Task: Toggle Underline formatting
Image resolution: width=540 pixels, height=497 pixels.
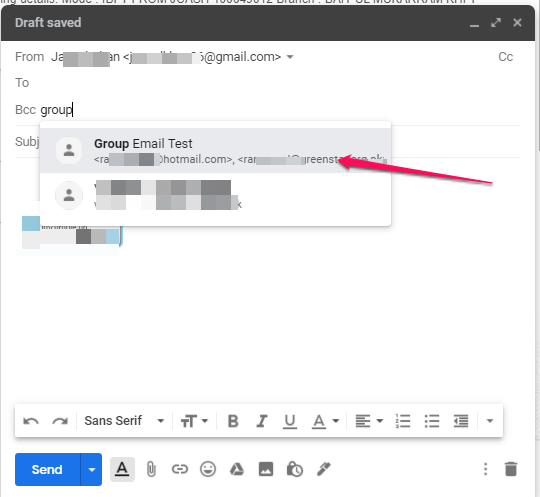Action: [290, 421]
